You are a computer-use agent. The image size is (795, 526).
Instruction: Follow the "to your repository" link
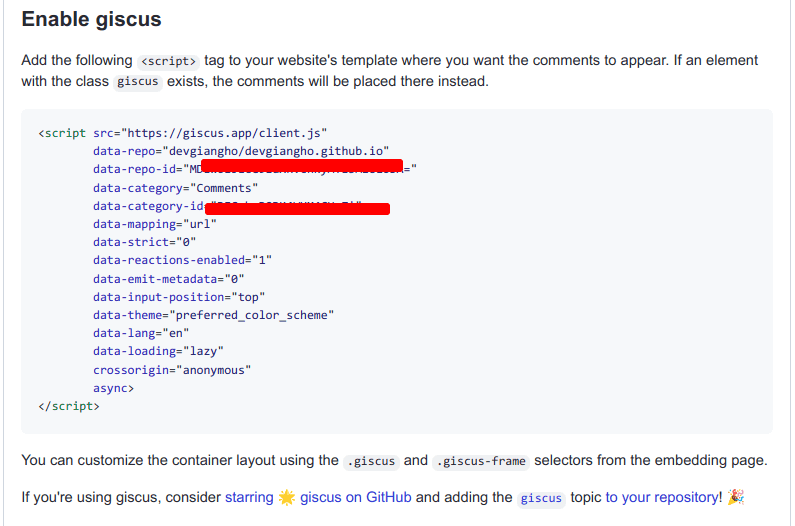[662, 497]
